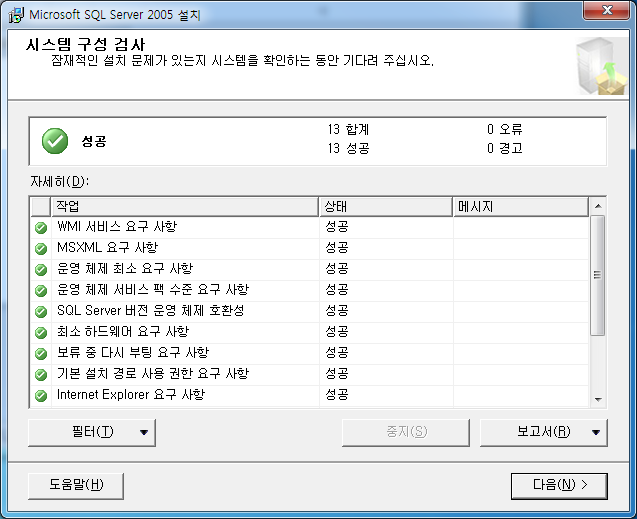This screenshot has width=637, height=519.
Task: Click the server box graphic in the header
Action: tap(601, 66)
